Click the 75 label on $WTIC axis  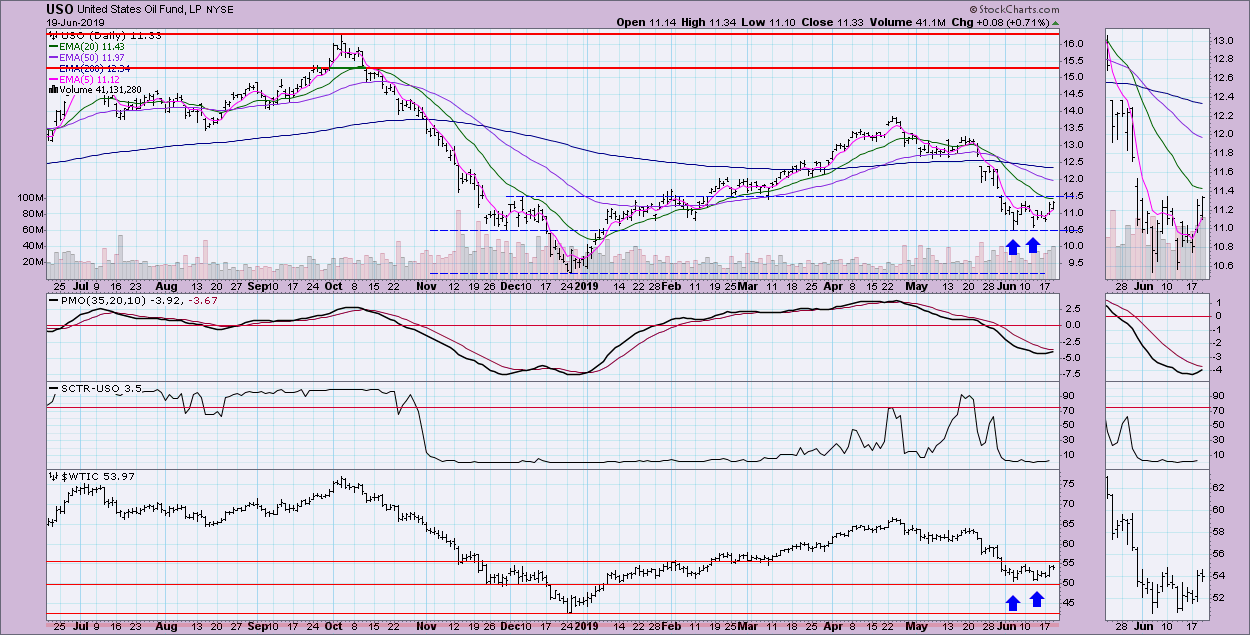point(1071,485)
